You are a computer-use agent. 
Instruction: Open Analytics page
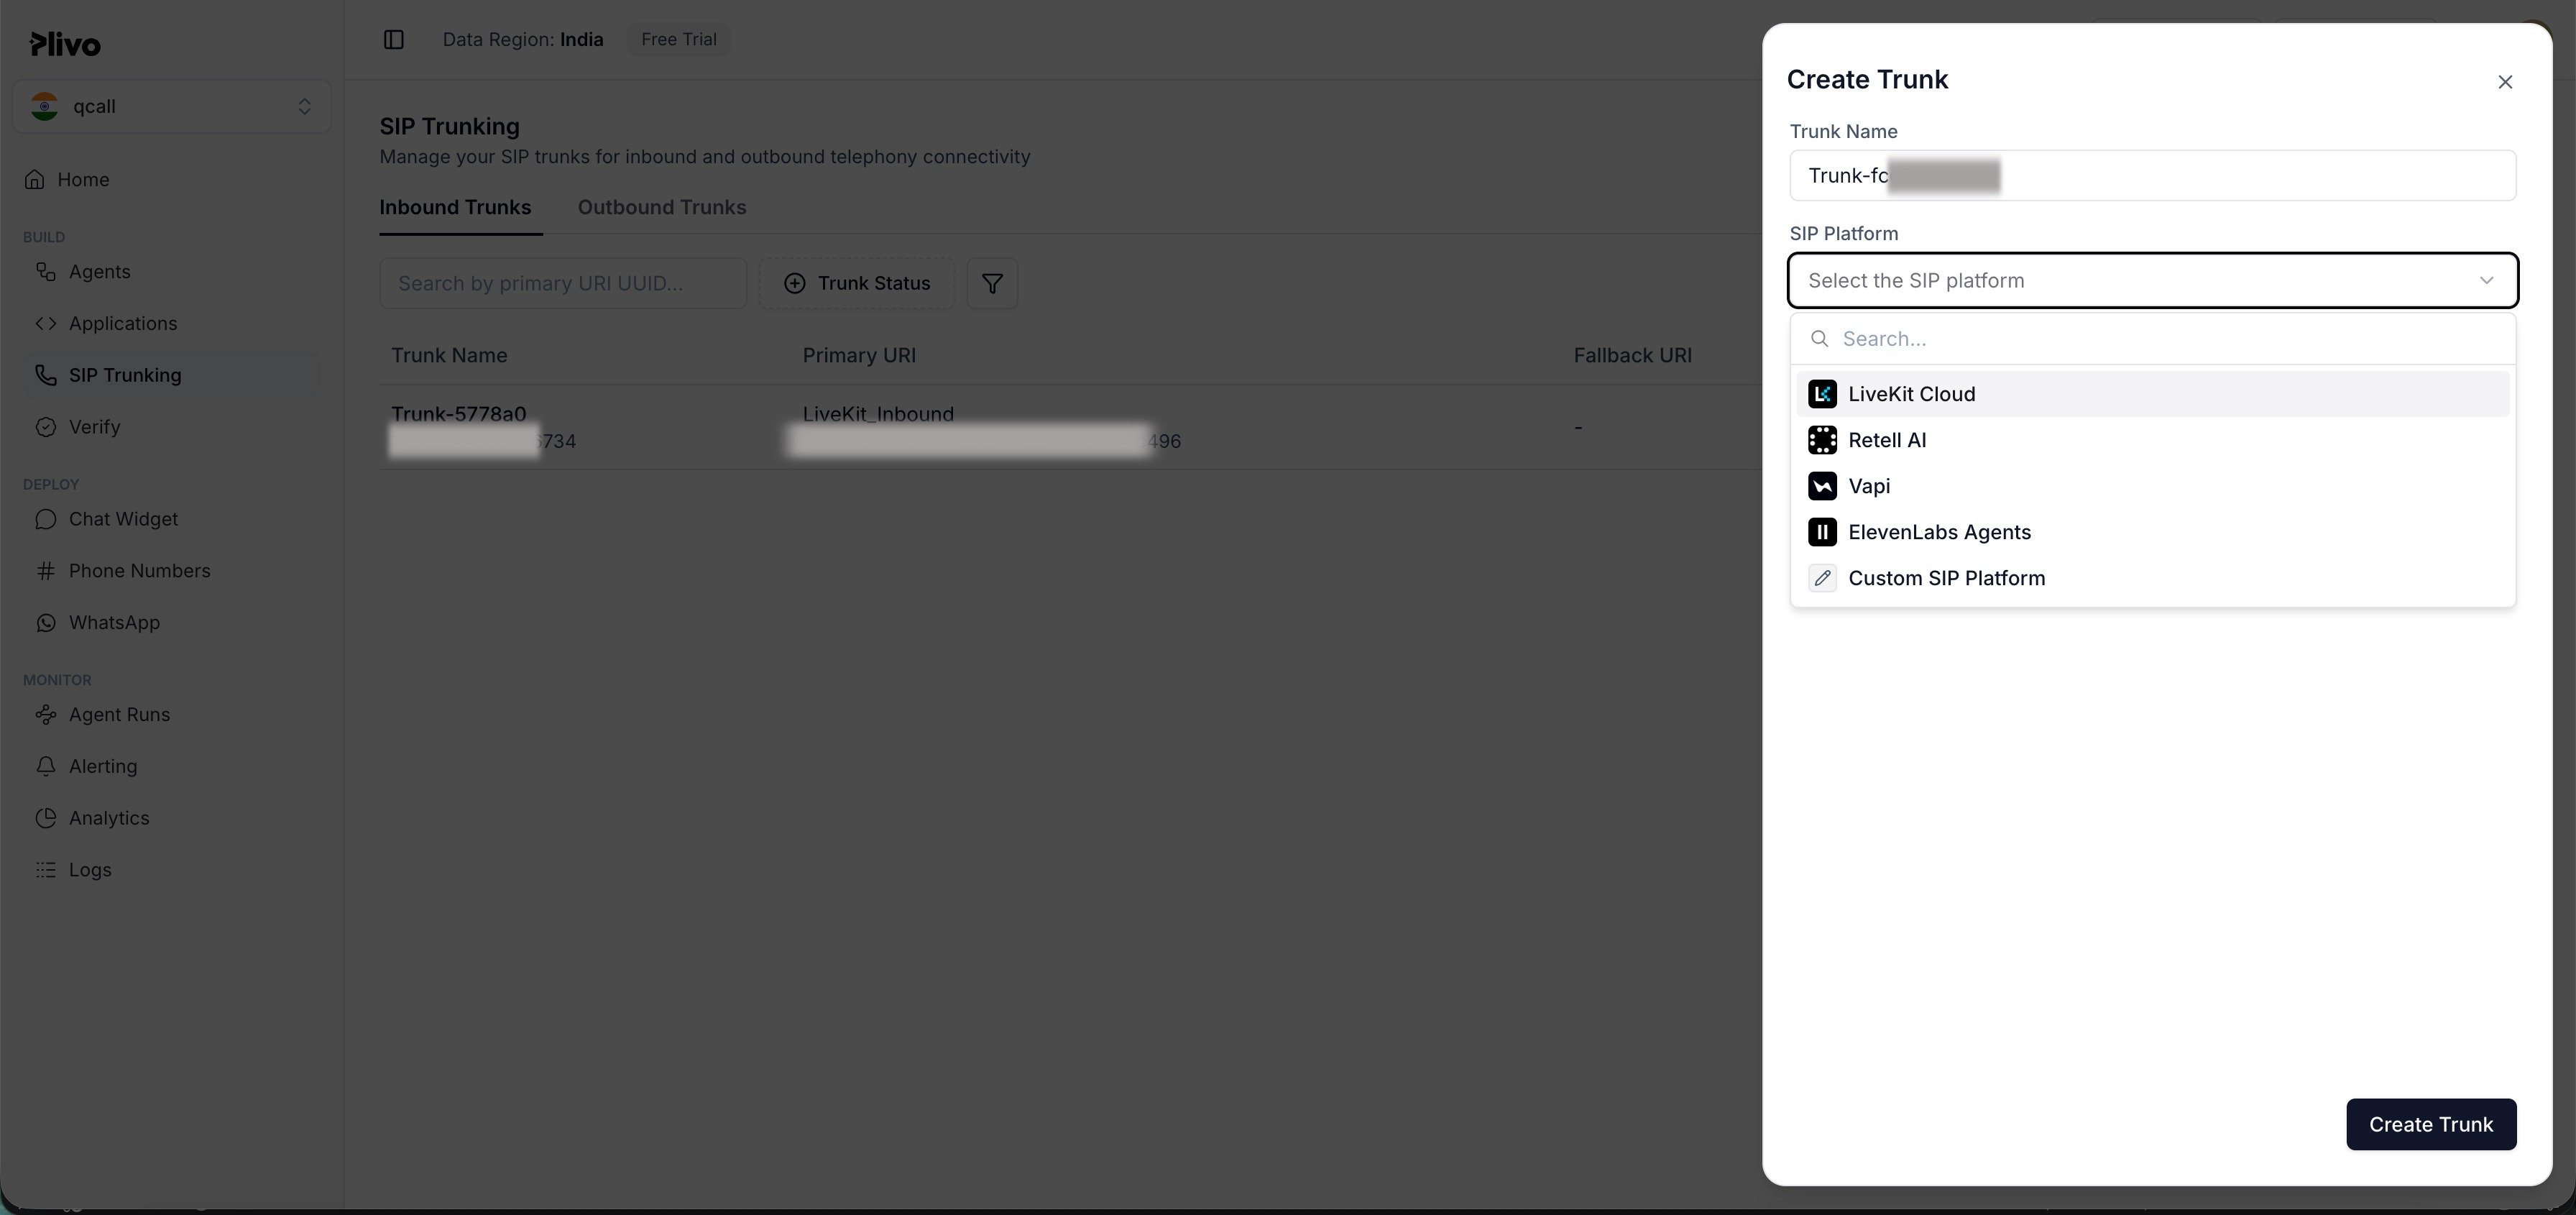170,818
